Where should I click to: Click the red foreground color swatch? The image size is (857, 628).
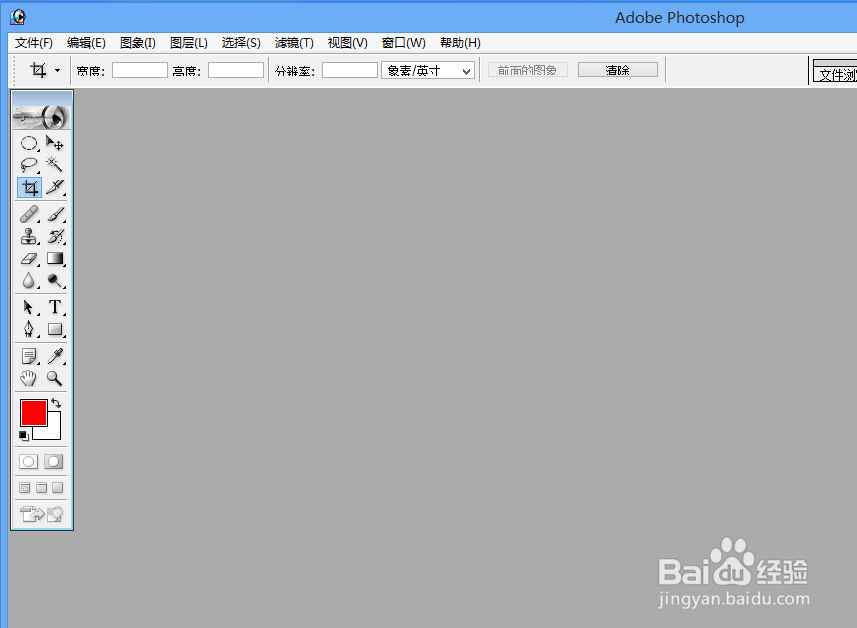(34, 413)
